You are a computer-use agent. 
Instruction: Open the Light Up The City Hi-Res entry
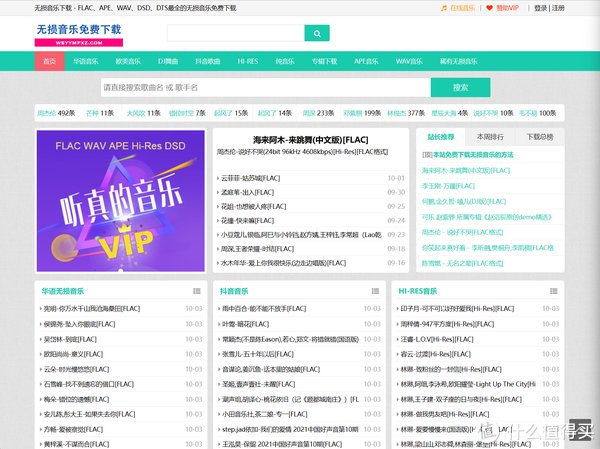coord(468,384)
